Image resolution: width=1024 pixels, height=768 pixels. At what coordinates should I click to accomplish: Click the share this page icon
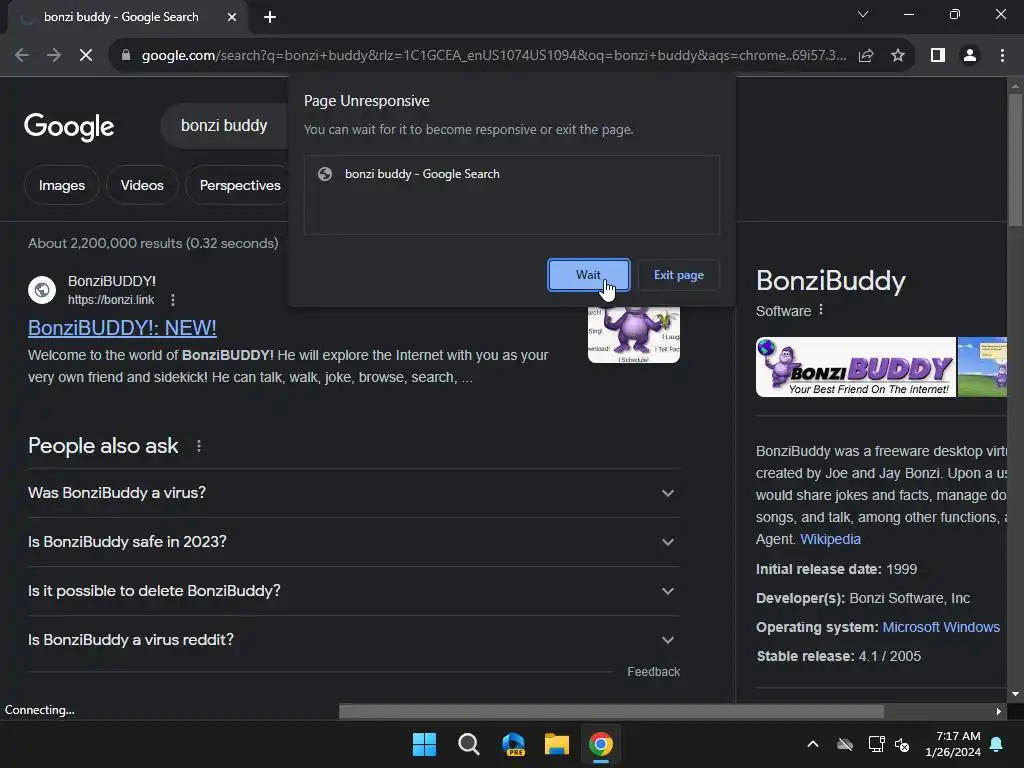(866, 56)
